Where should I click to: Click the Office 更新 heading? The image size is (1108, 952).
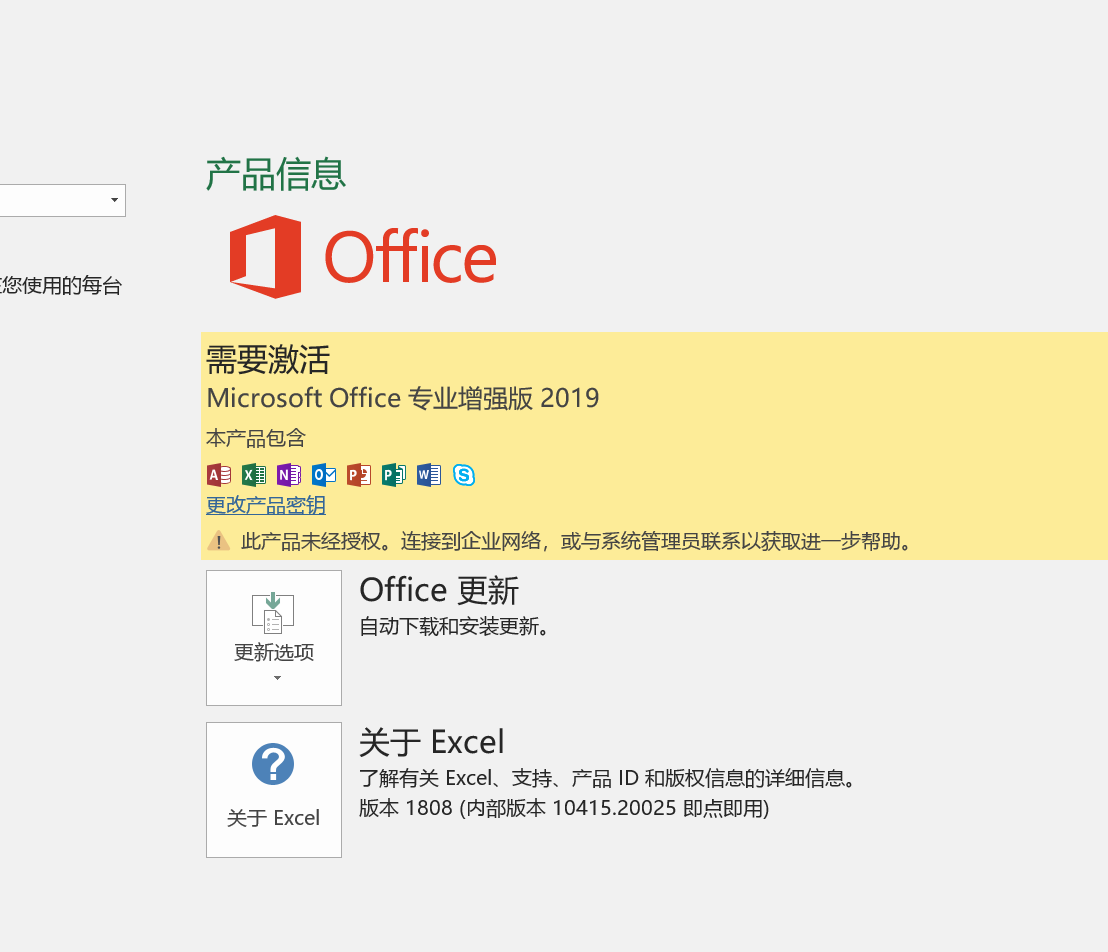[x=440, y=590]
